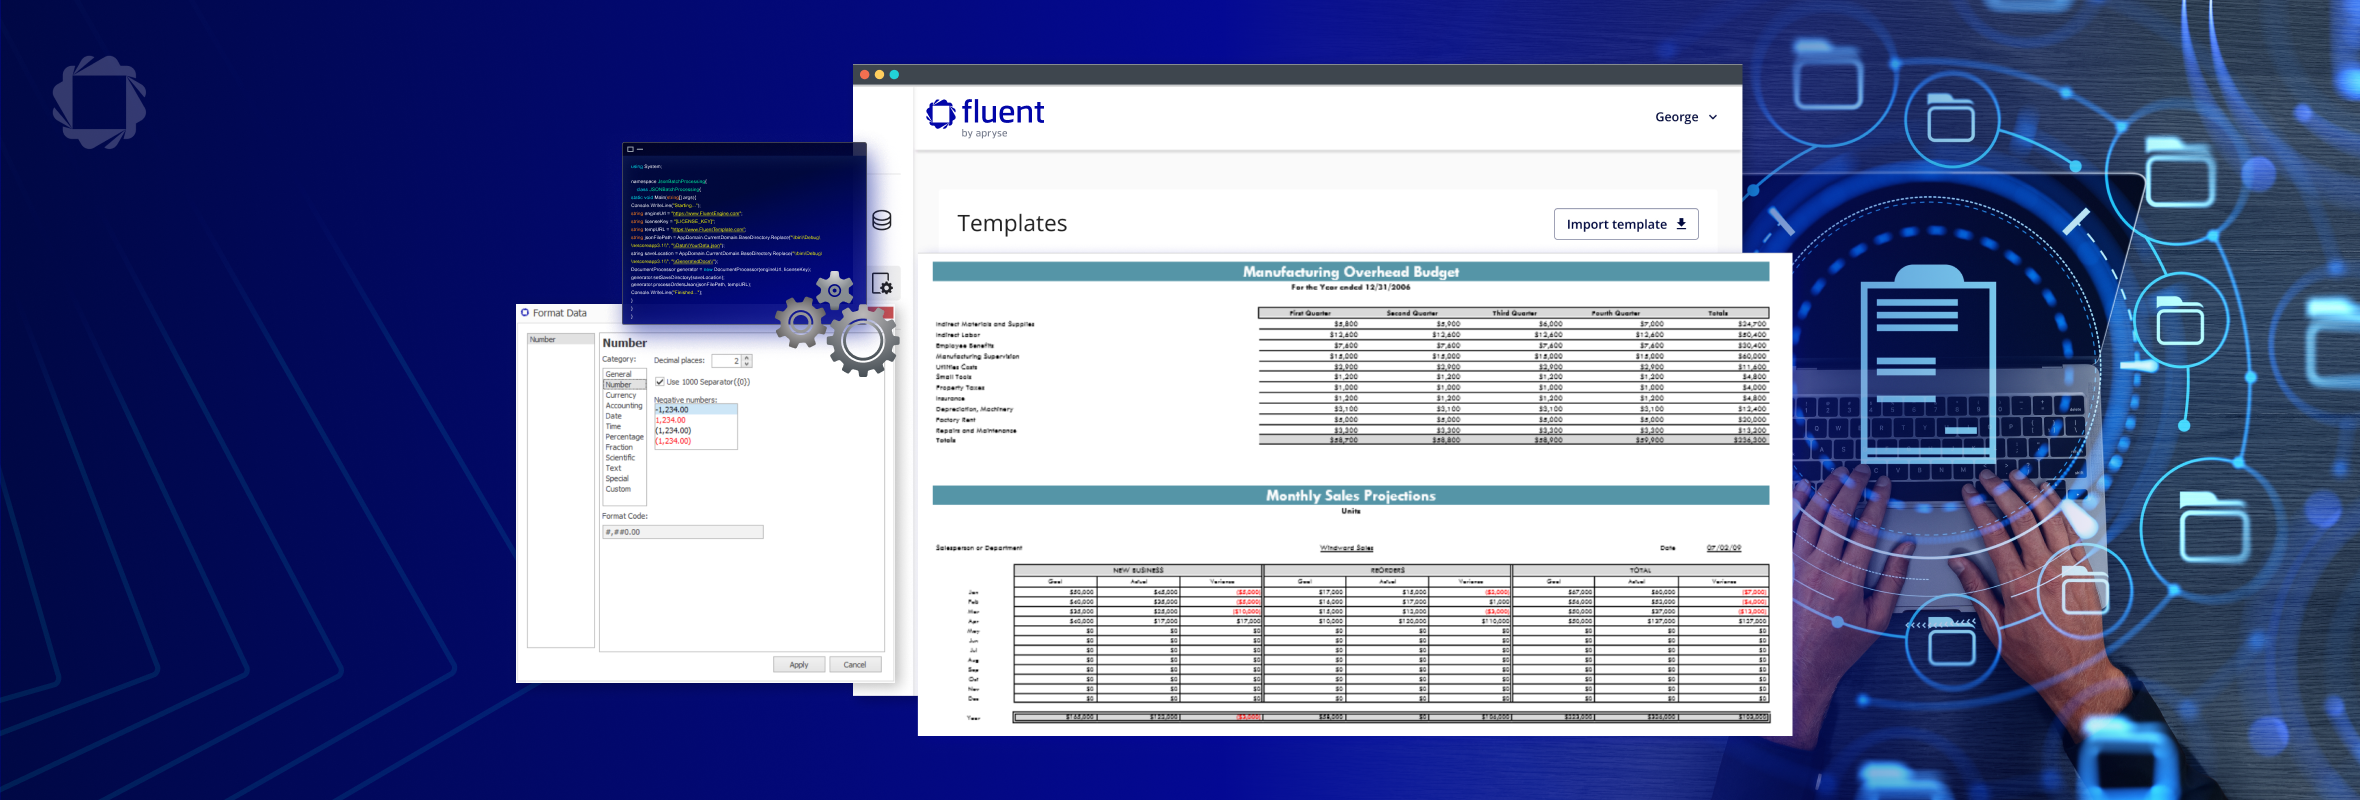Click the Format Data window icon
The image size is (2360, 800).
525,313
